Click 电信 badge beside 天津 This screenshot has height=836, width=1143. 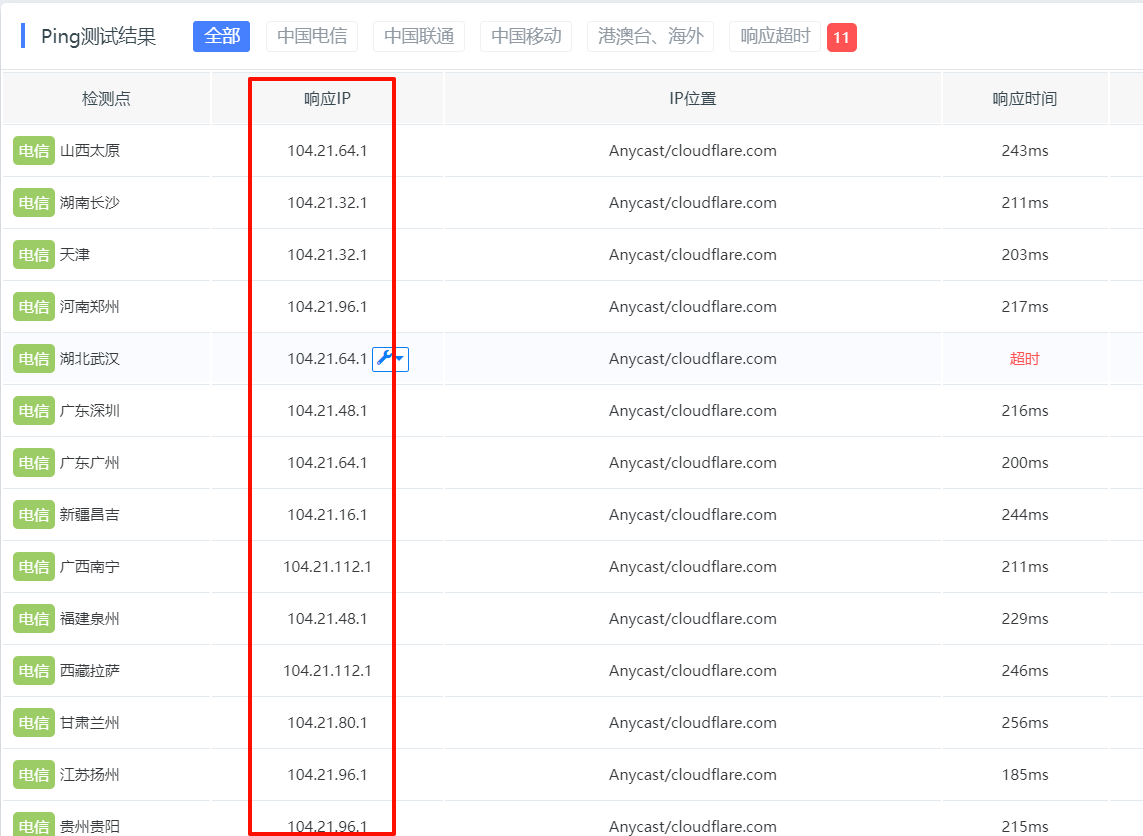coord(34,254)
